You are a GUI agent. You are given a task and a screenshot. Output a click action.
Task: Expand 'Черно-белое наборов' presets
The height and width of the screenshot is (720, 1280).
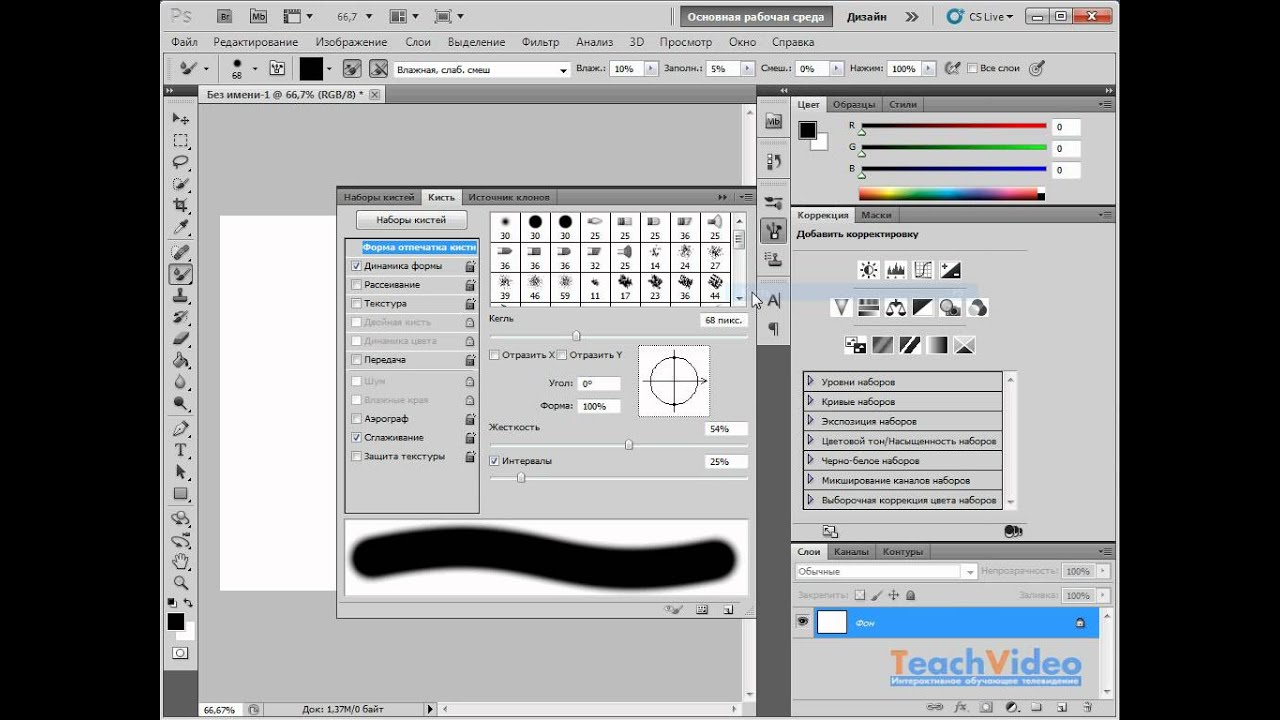coord(811,460)
